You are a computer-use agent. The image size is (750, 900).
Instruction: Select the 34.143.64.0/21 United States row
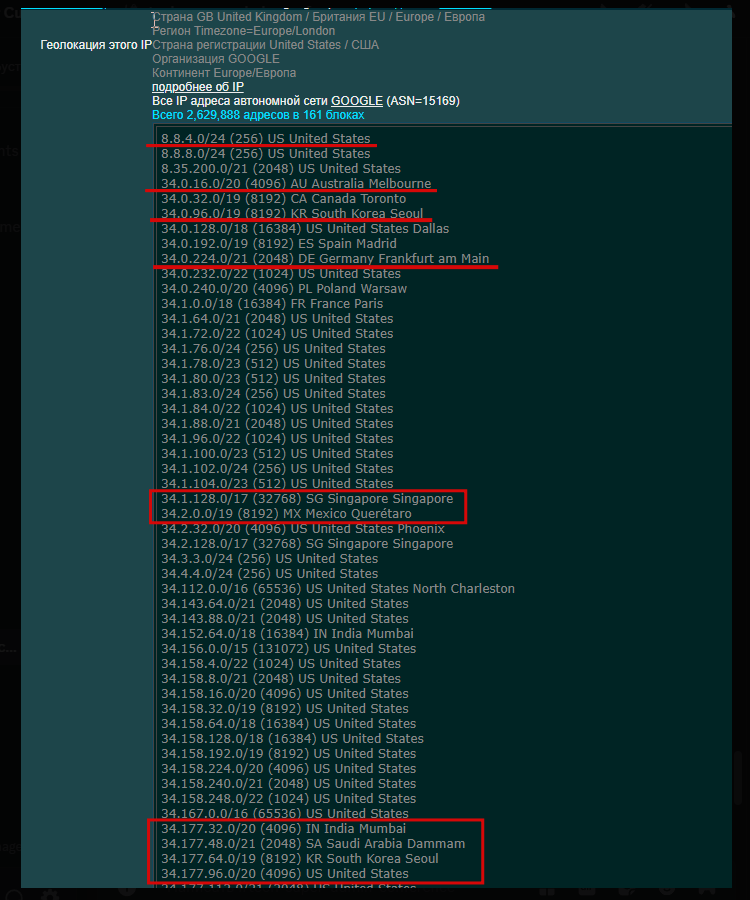click(x=285, y=603)
